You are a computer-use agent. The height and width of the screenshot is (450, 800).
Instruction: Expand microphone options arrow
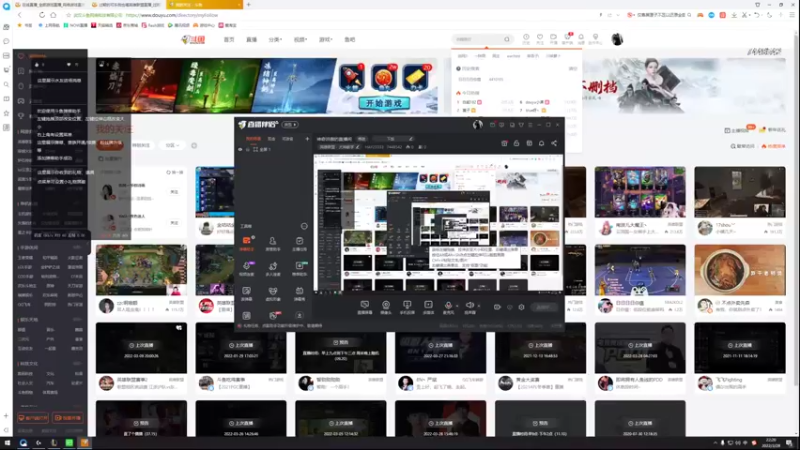click(x=457, y=306)
